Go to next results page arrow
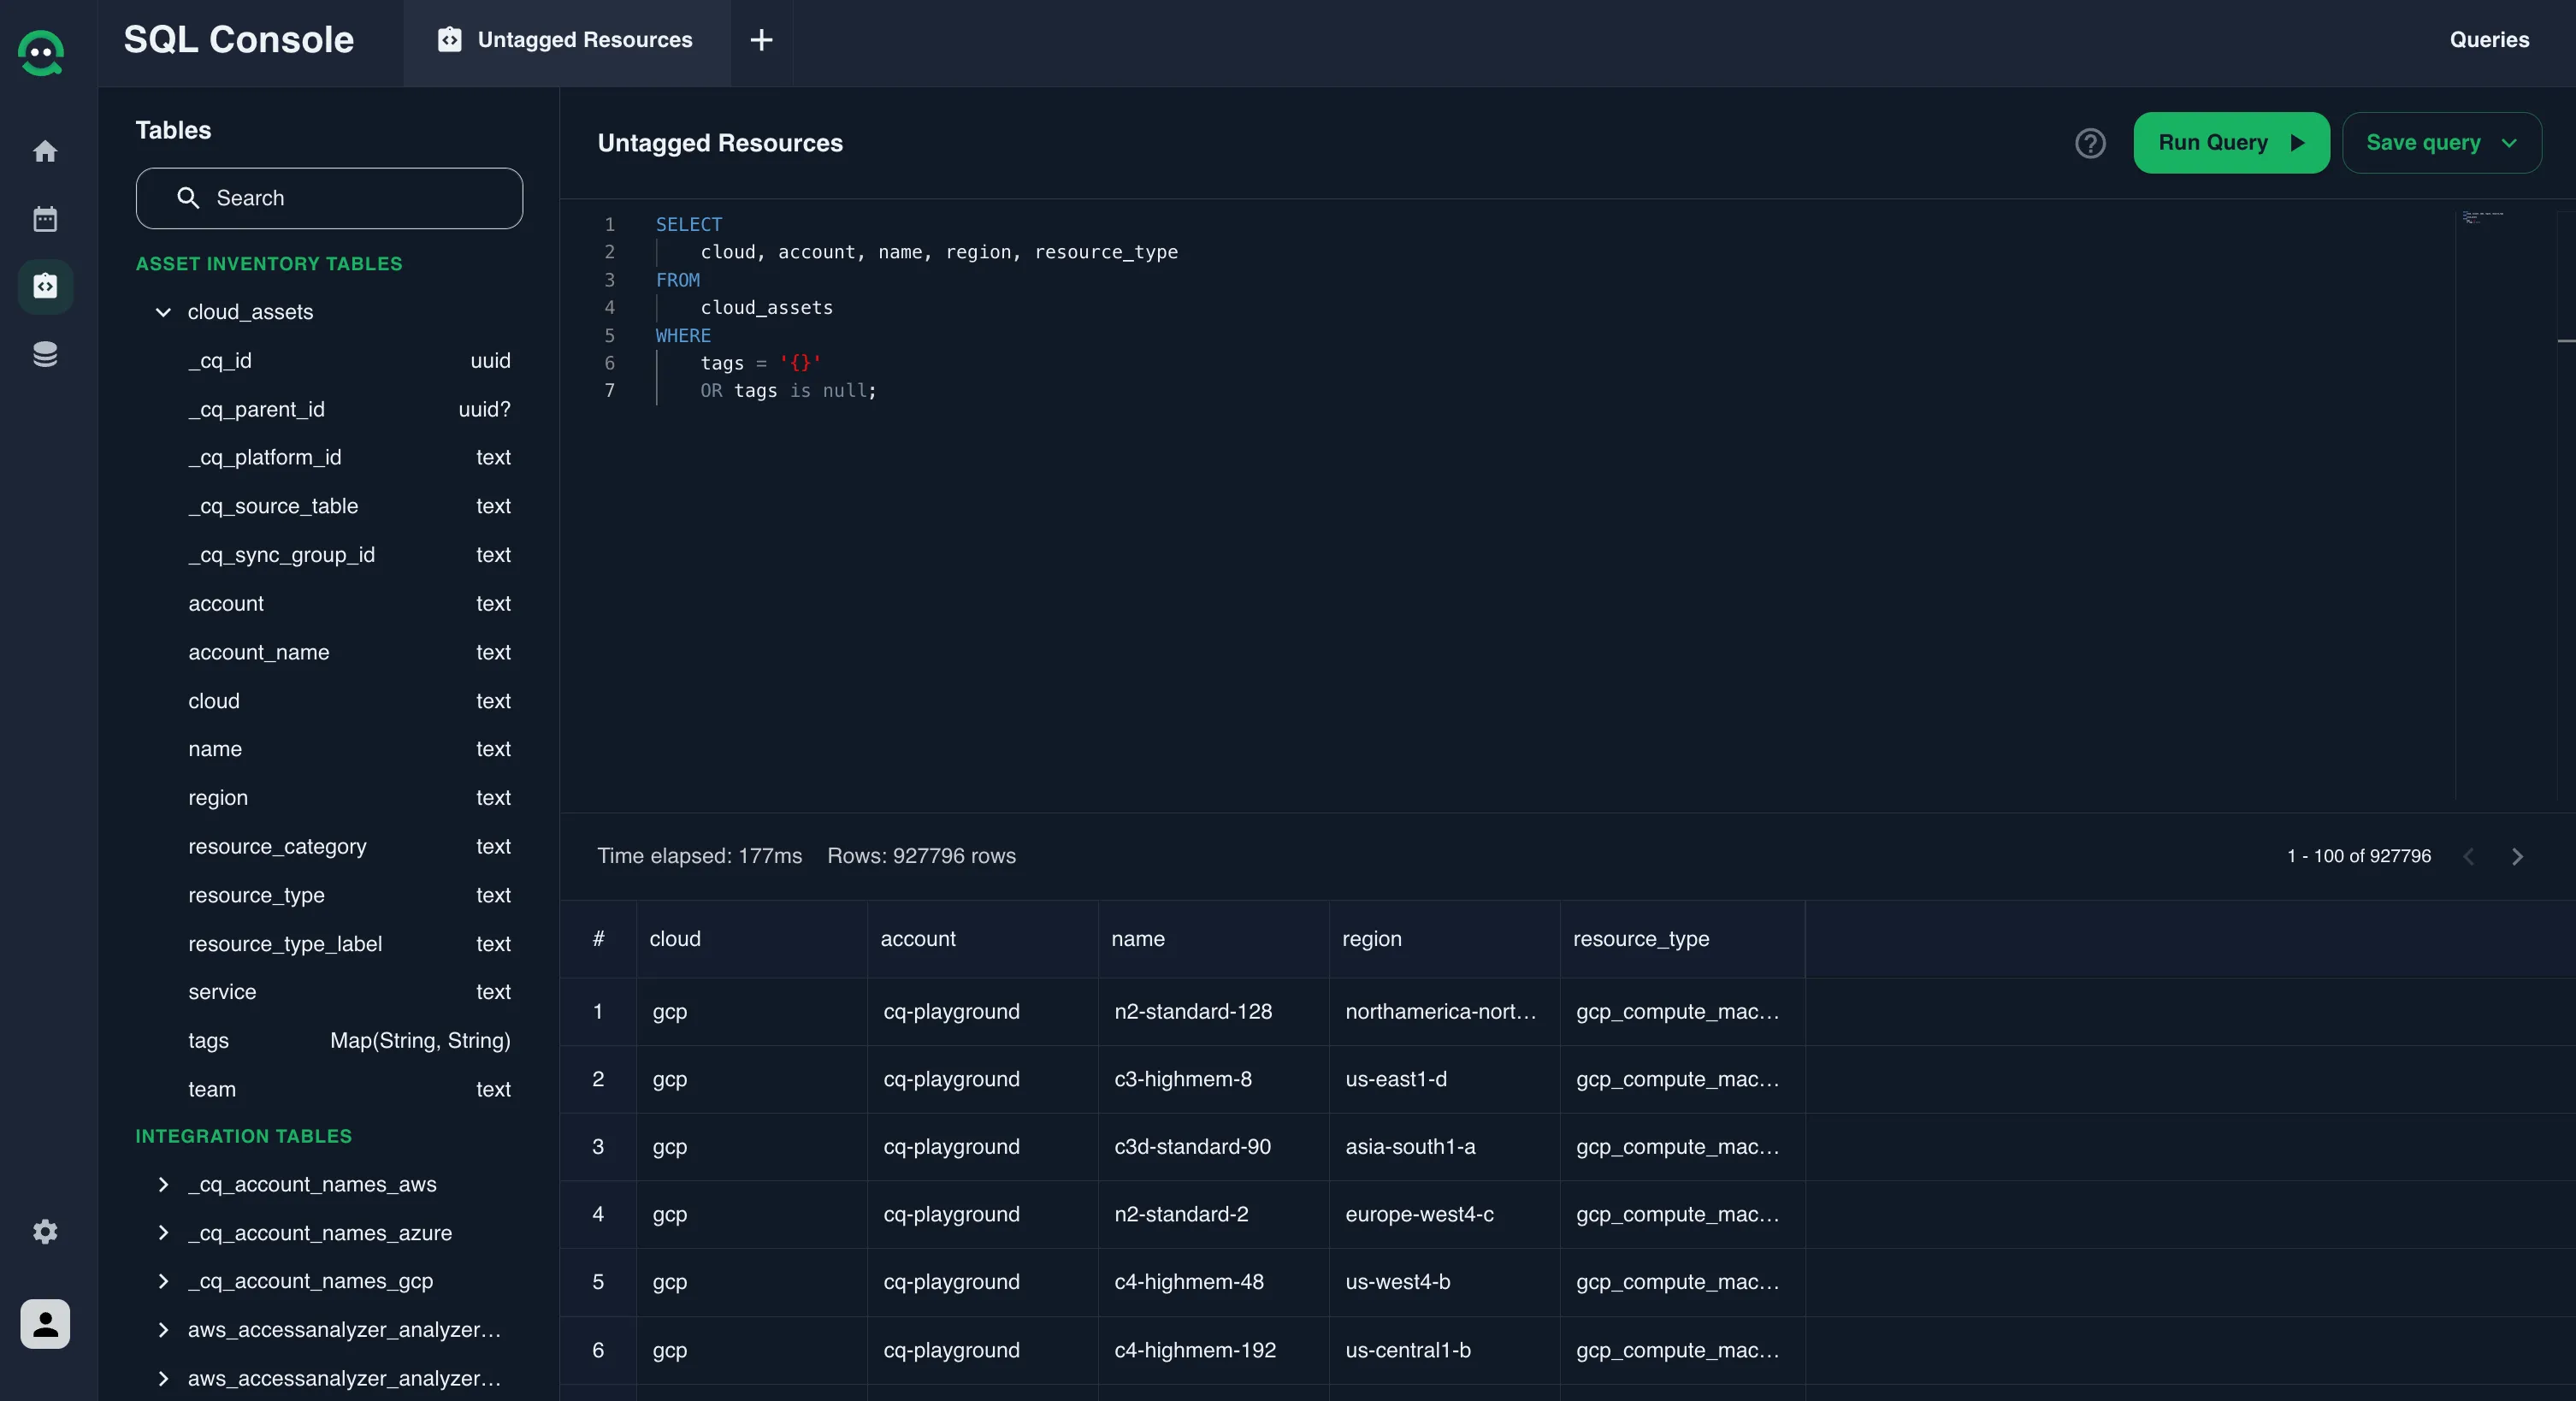Image resolution: width=2576 pixels, height=1401 pixels. pyautogui.click(x=2517, y=856)
